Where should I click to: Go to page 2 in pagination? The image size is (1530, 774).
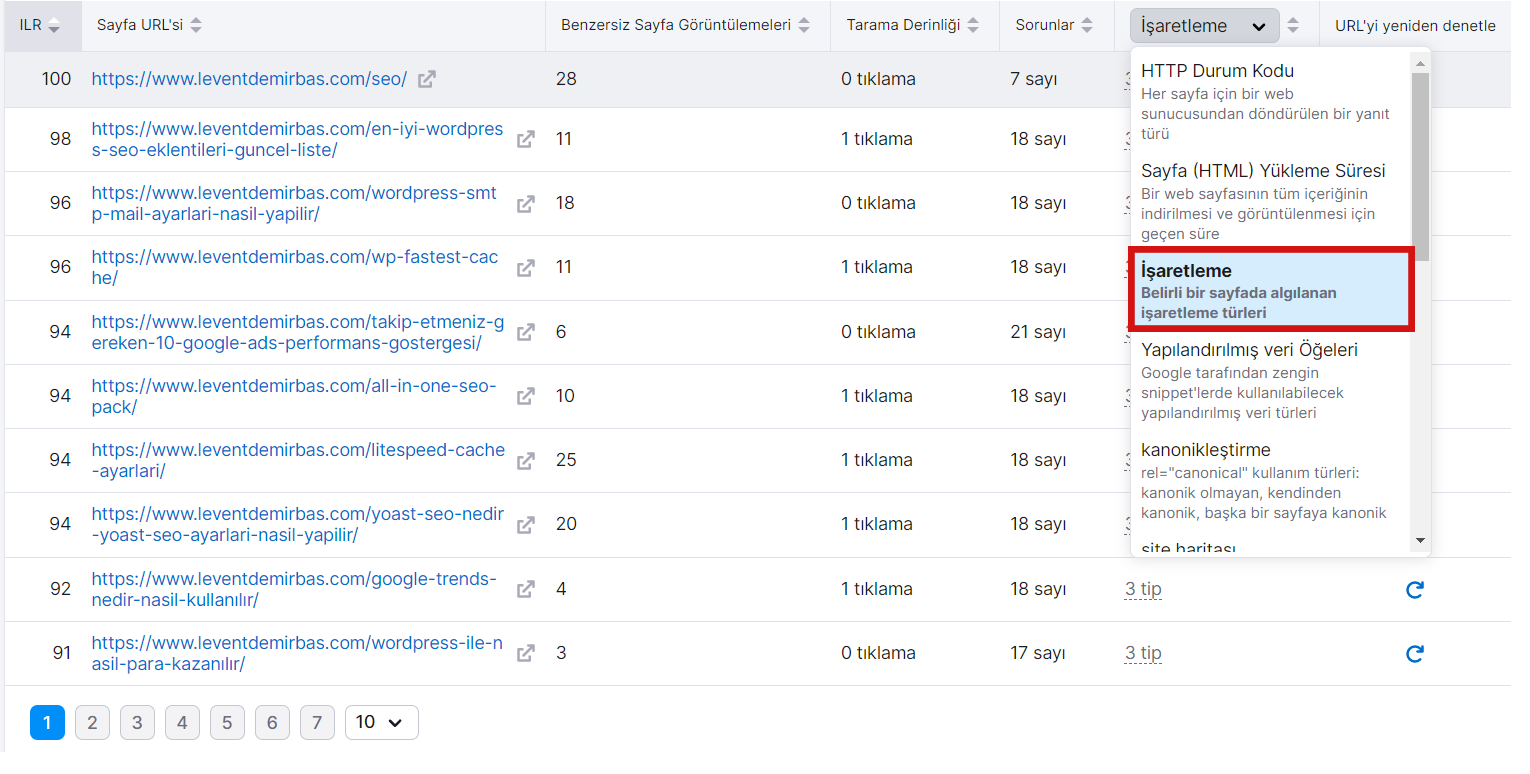click(92, 722)
